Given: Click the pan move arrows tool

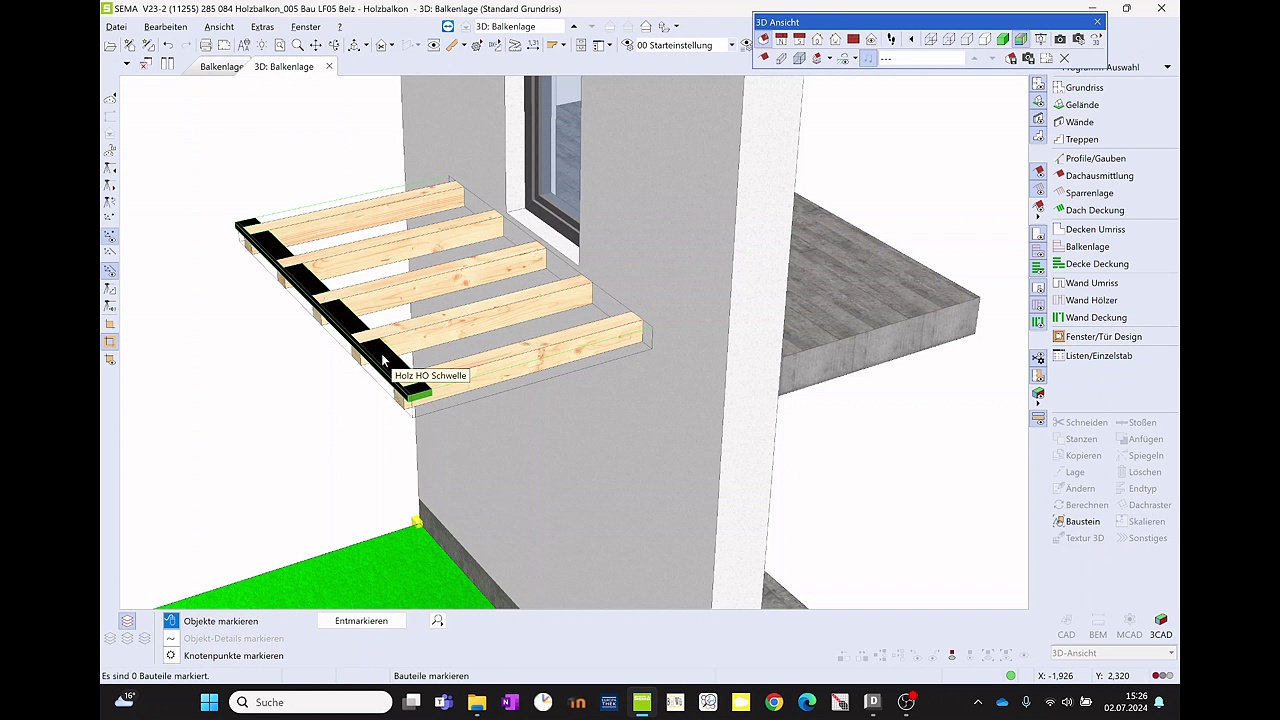Looking at the screenshot, I should tap(315, 45).
